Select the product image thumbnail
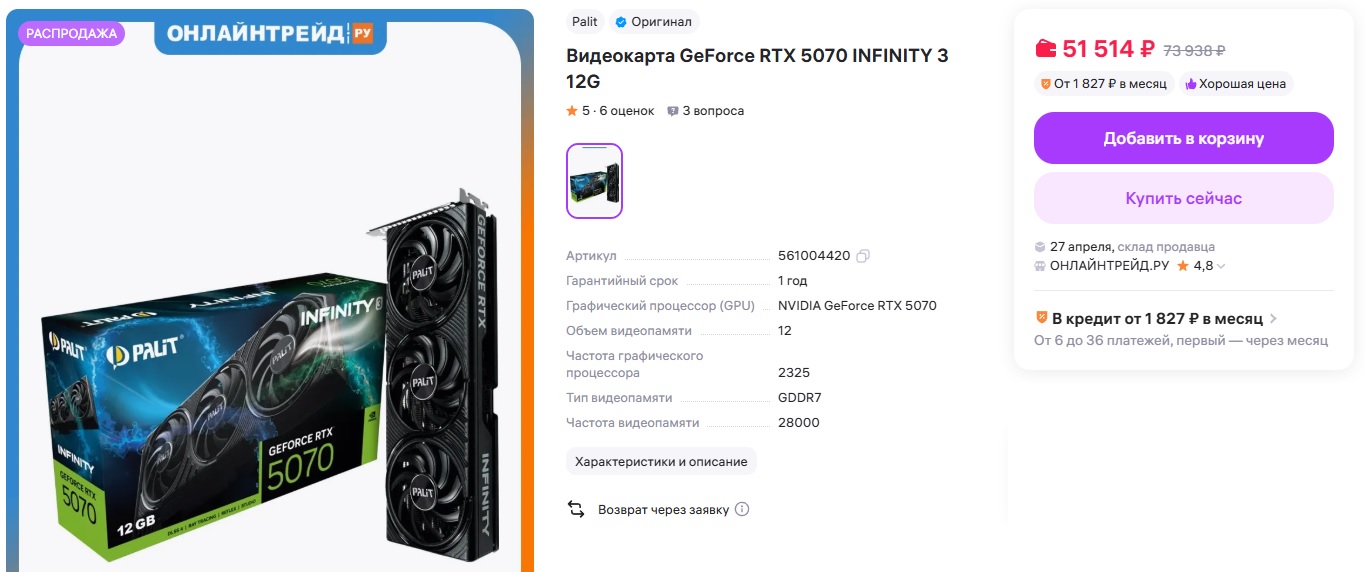Screen dimensions: 1365x572 point(594,181)
